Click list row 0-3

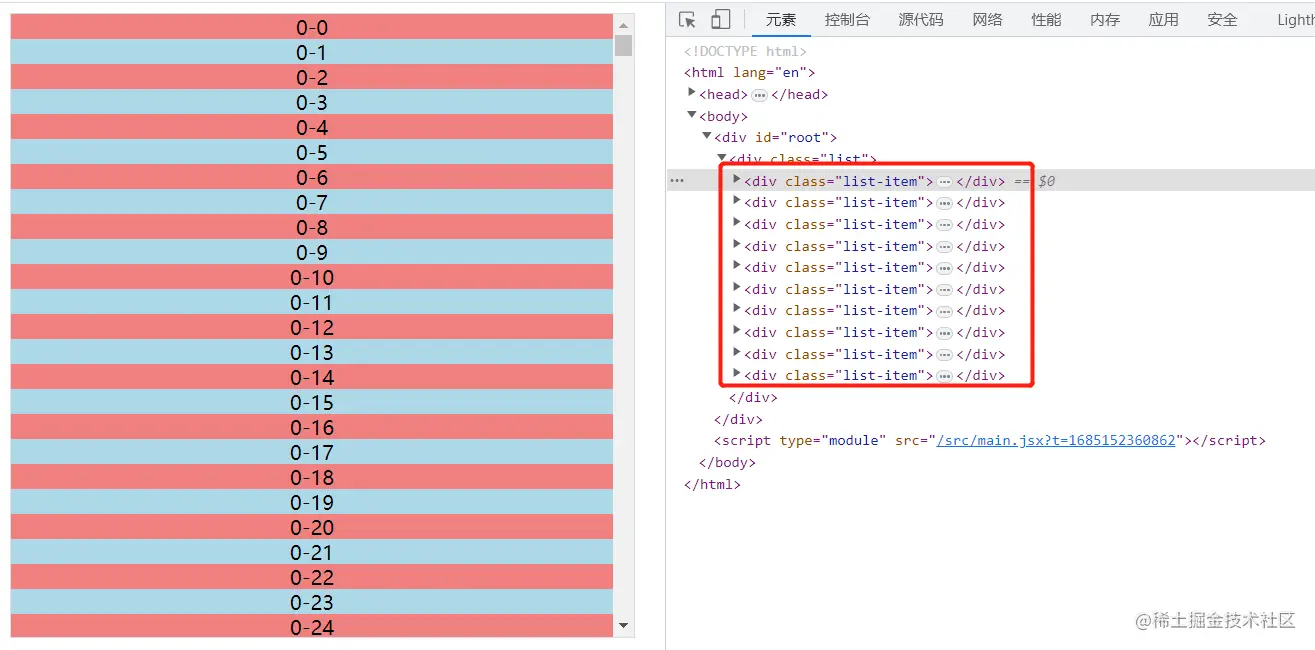pyautogui.click(x=312, y=102)
